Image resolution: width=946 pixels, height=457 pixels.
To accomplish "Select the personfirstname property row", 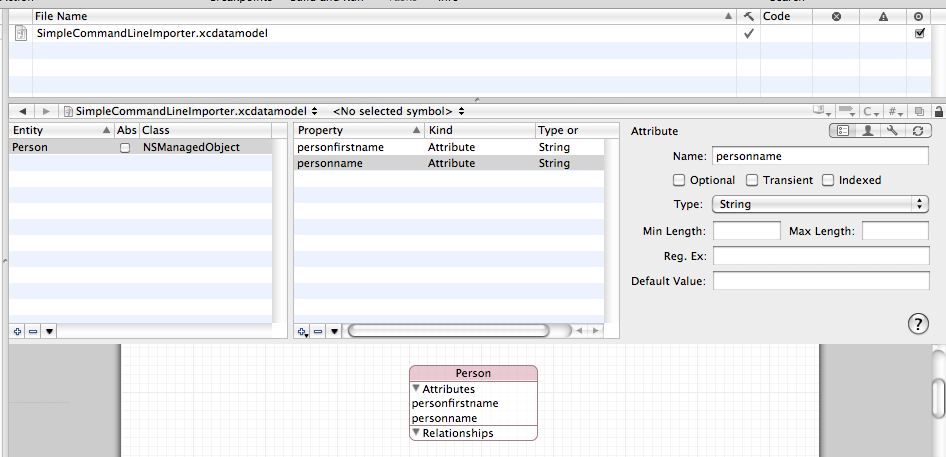I will tap(356, 147).
